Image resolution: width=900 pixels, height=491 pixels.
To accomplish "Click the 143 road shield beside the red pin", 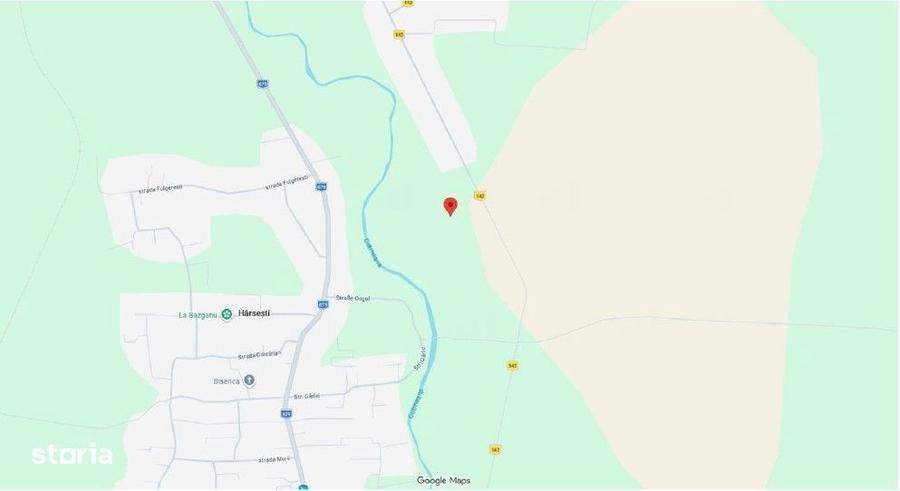I will [480, 196].
